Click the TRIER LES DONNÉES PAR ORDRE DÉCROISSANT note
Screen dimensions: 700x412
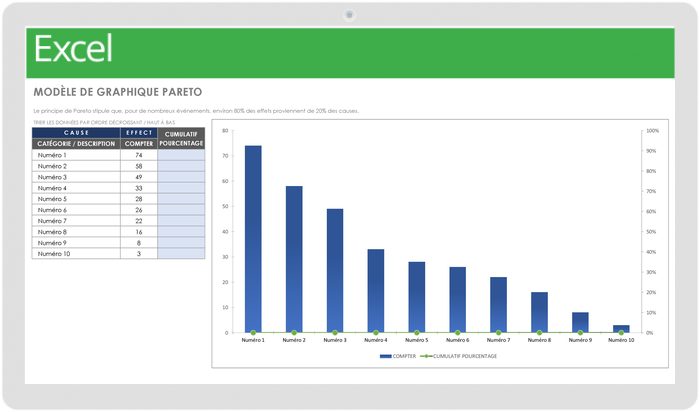(104, 122)
